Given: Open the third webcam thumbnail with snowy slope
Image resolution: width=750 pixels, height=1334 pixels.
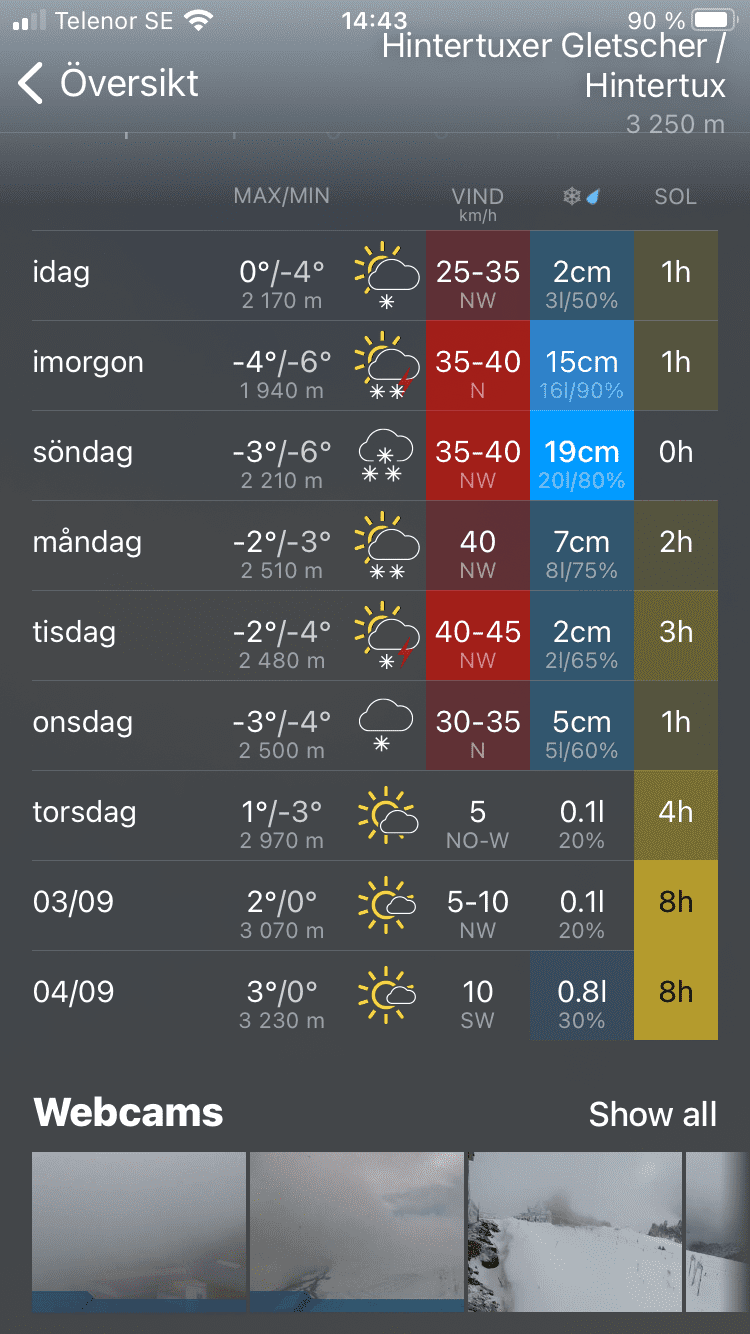Looking at the screenshot, I should 574,1232.
